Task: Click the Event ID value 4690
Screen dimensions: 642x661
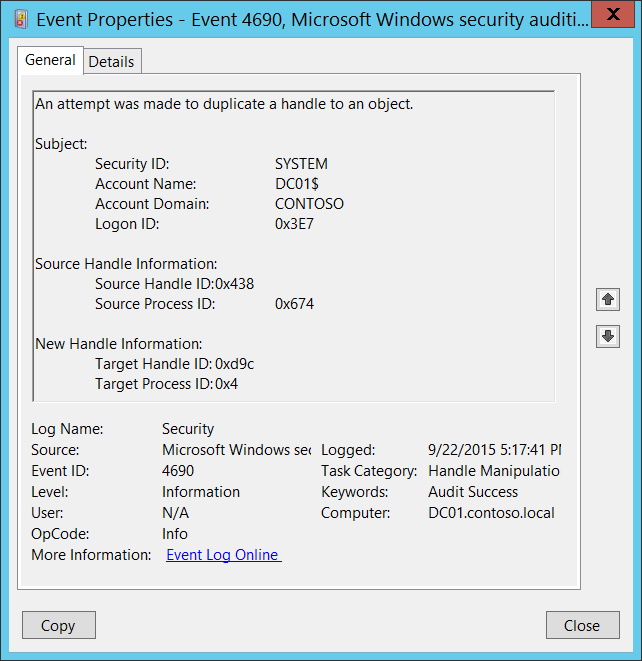Action: click(x=178, y=471)
